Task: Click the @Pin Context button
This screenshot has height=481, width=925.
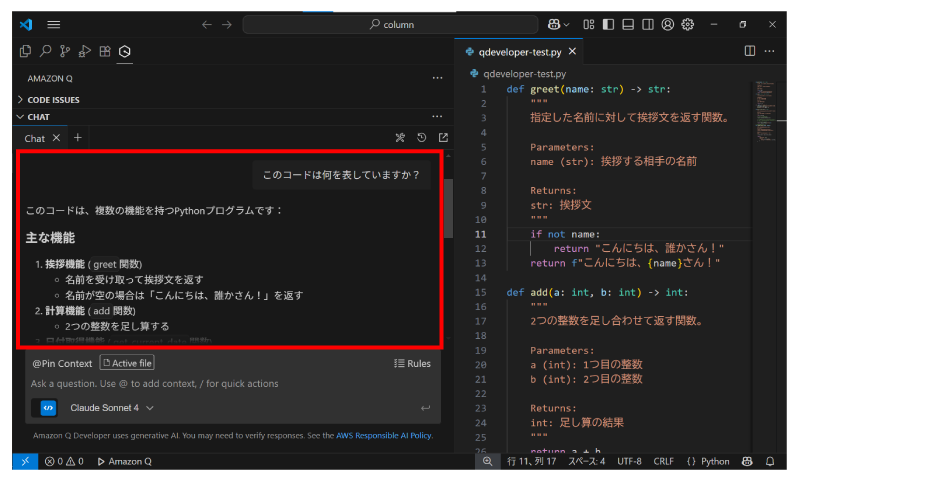Action: point(62,364)
